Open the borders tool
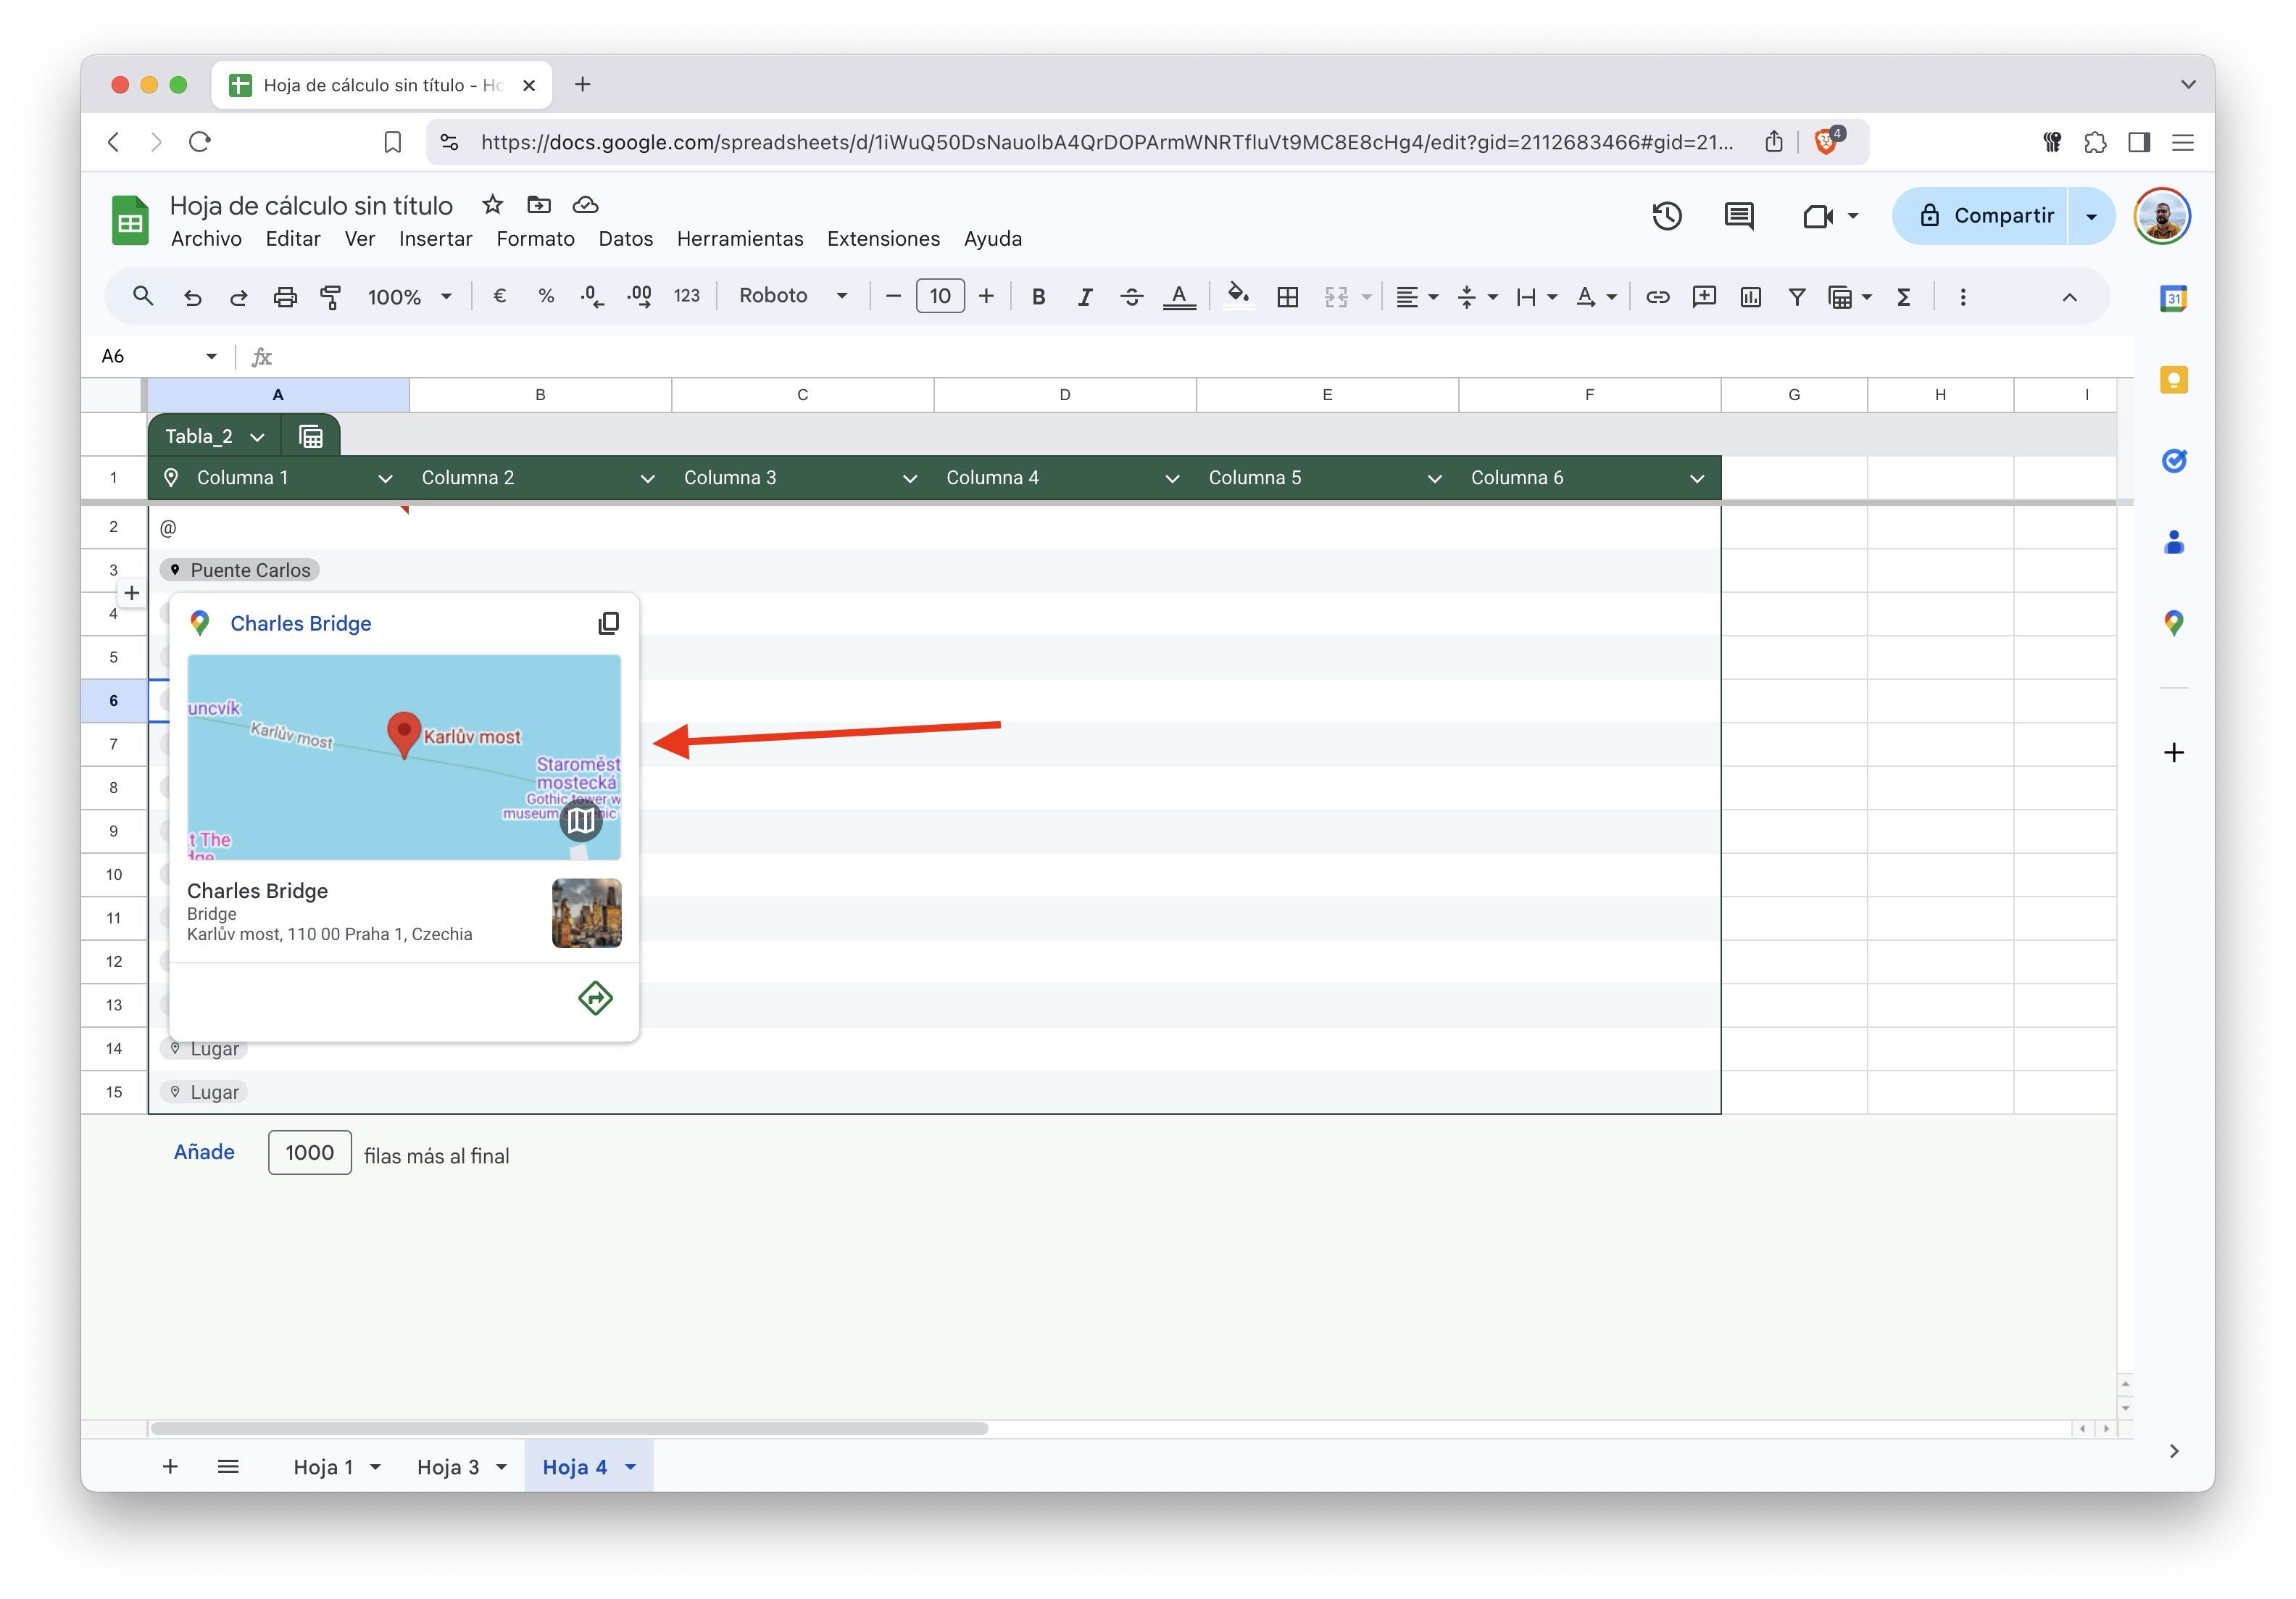The height and width of the screenshot is (1599, 2296). tap(1288, 297)
